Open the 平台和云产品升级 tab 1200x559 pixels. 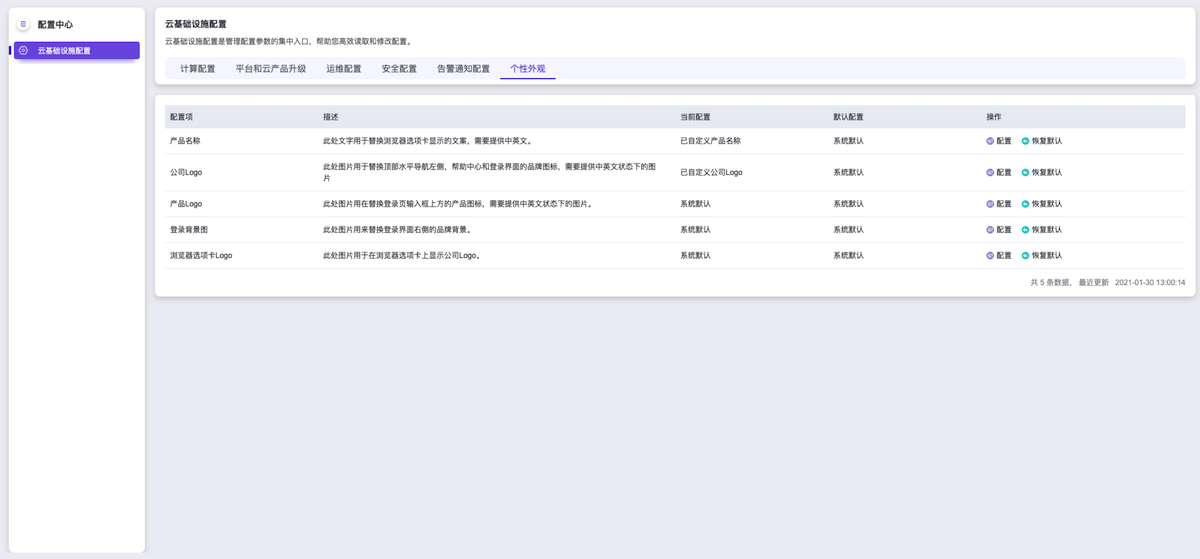(x=270, y=69)
